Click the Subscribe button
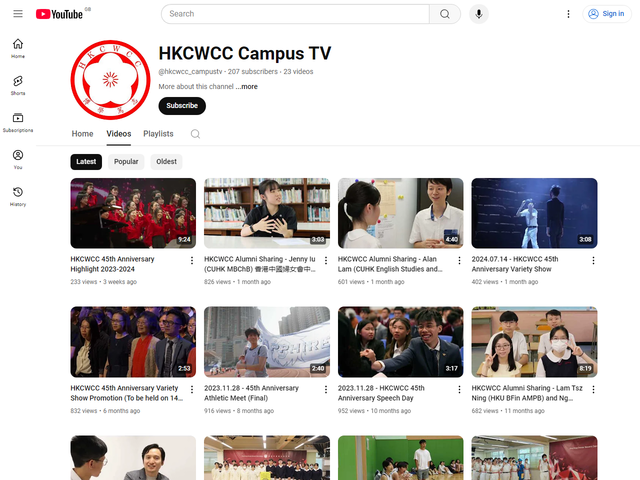 point(182,106)
